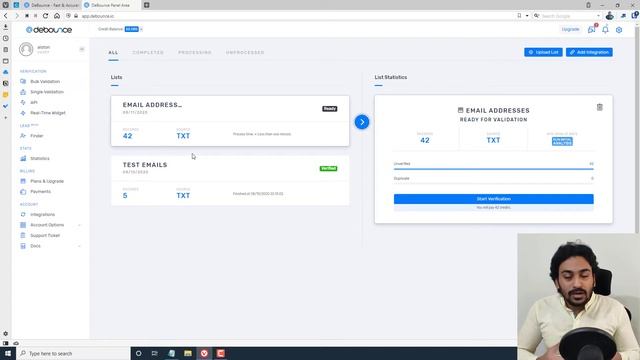The height and width of the screenshot is (360, 640).
Task: Click Upload List button
Action: (543, 52)
